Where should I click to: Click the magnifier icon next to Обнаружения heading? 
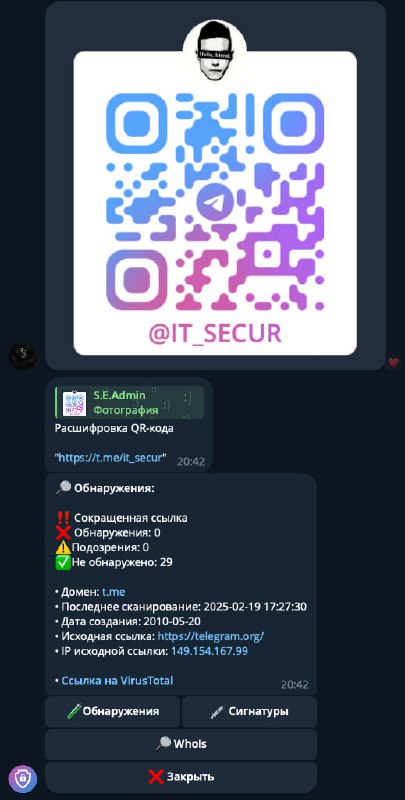tap(63, 488)
